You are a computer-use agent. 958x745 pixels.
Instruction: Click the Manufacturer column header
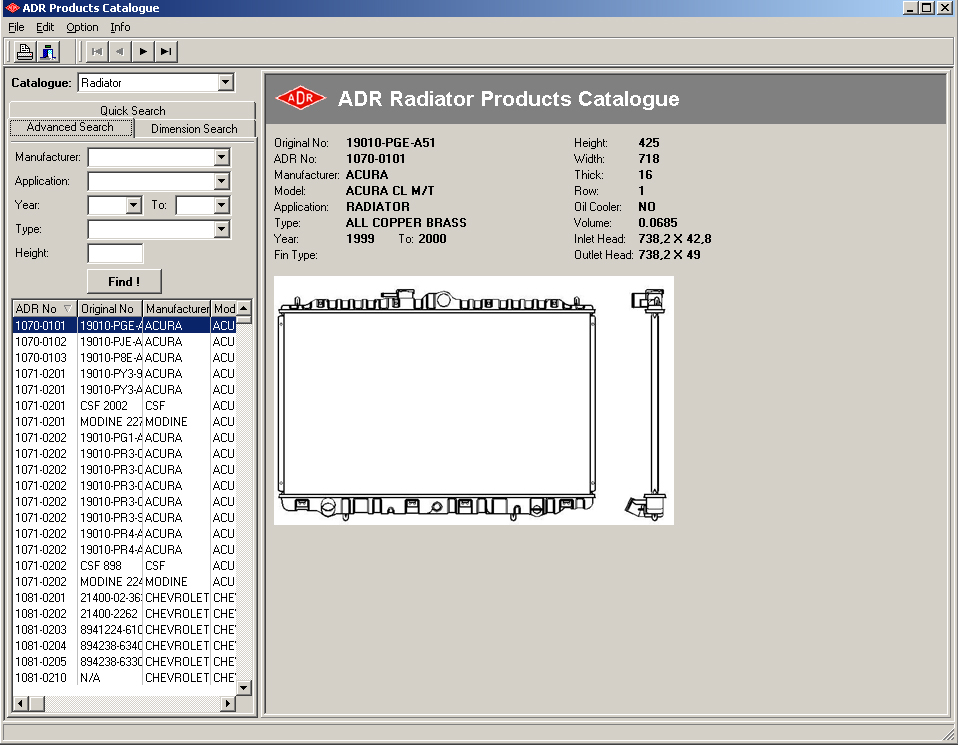coord(177,309)
